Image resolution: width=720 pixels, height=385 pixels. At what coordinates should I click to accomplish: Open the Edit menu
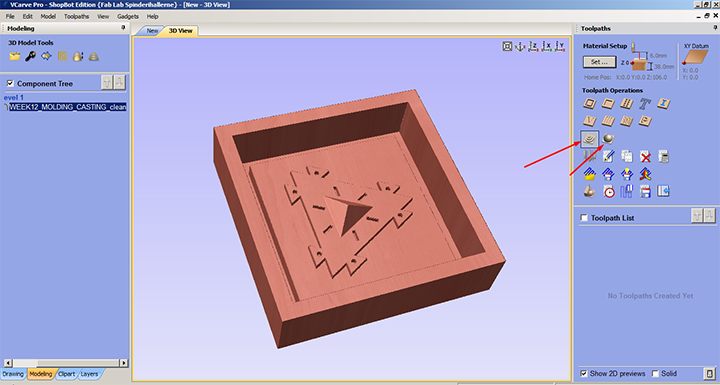tap(28, 17)
